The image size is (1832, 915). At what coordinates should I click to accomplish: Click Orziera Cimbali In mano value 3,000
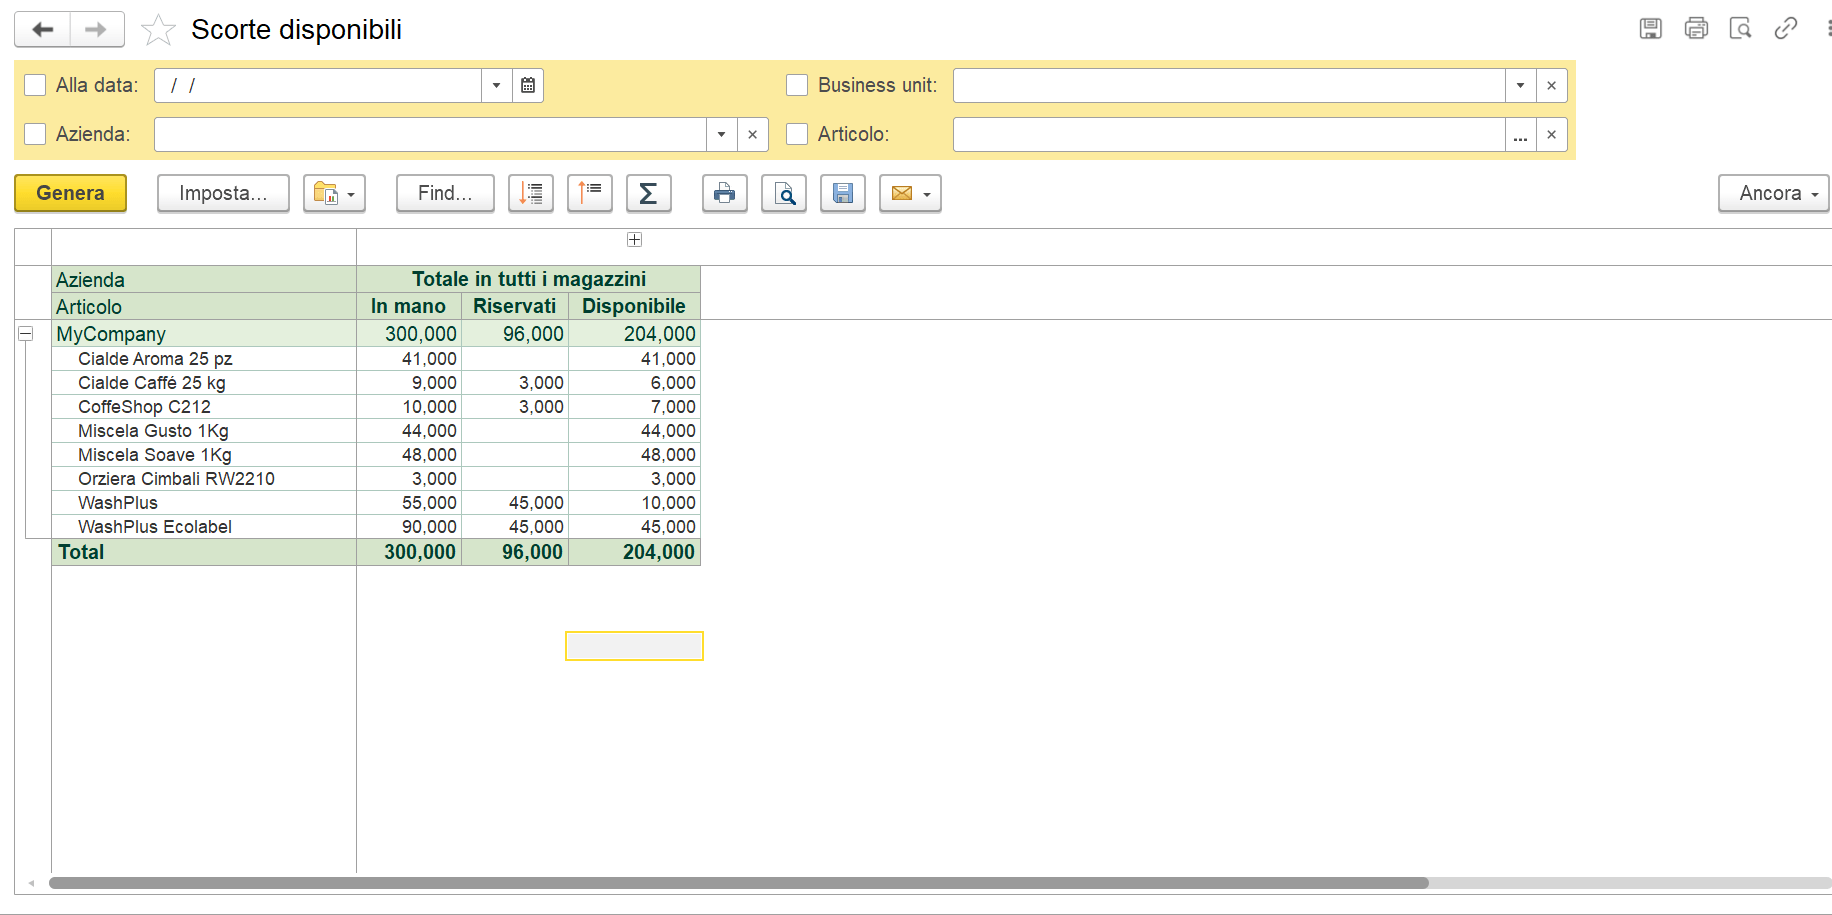(x=434, y=479)
